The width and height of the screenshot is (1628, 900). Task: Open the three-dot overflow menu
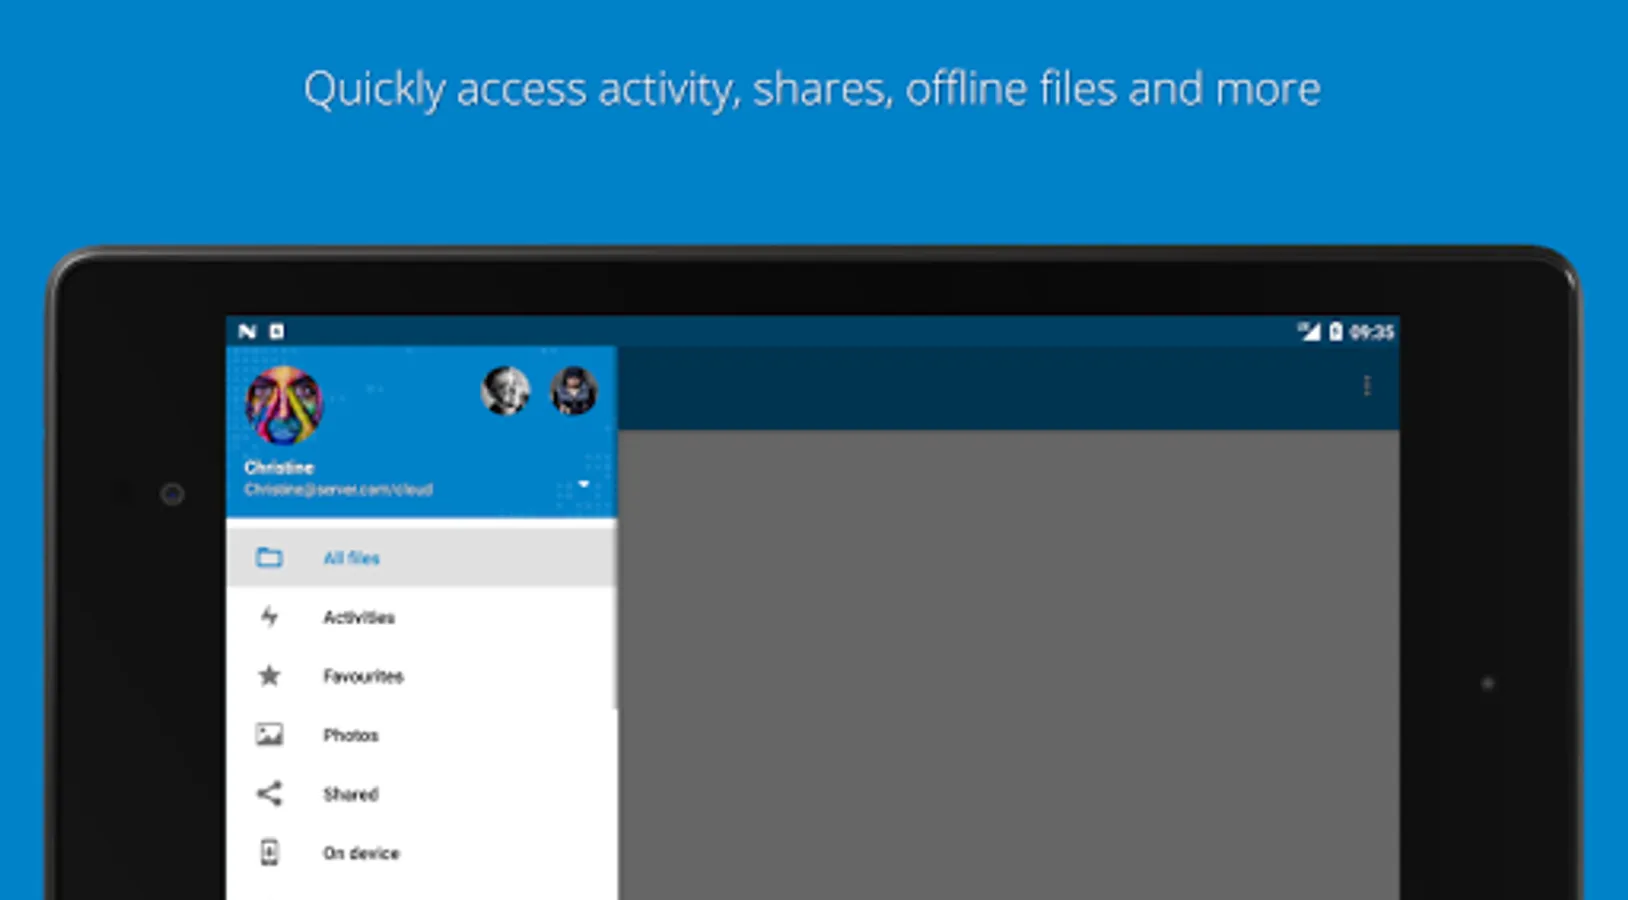1367,386
